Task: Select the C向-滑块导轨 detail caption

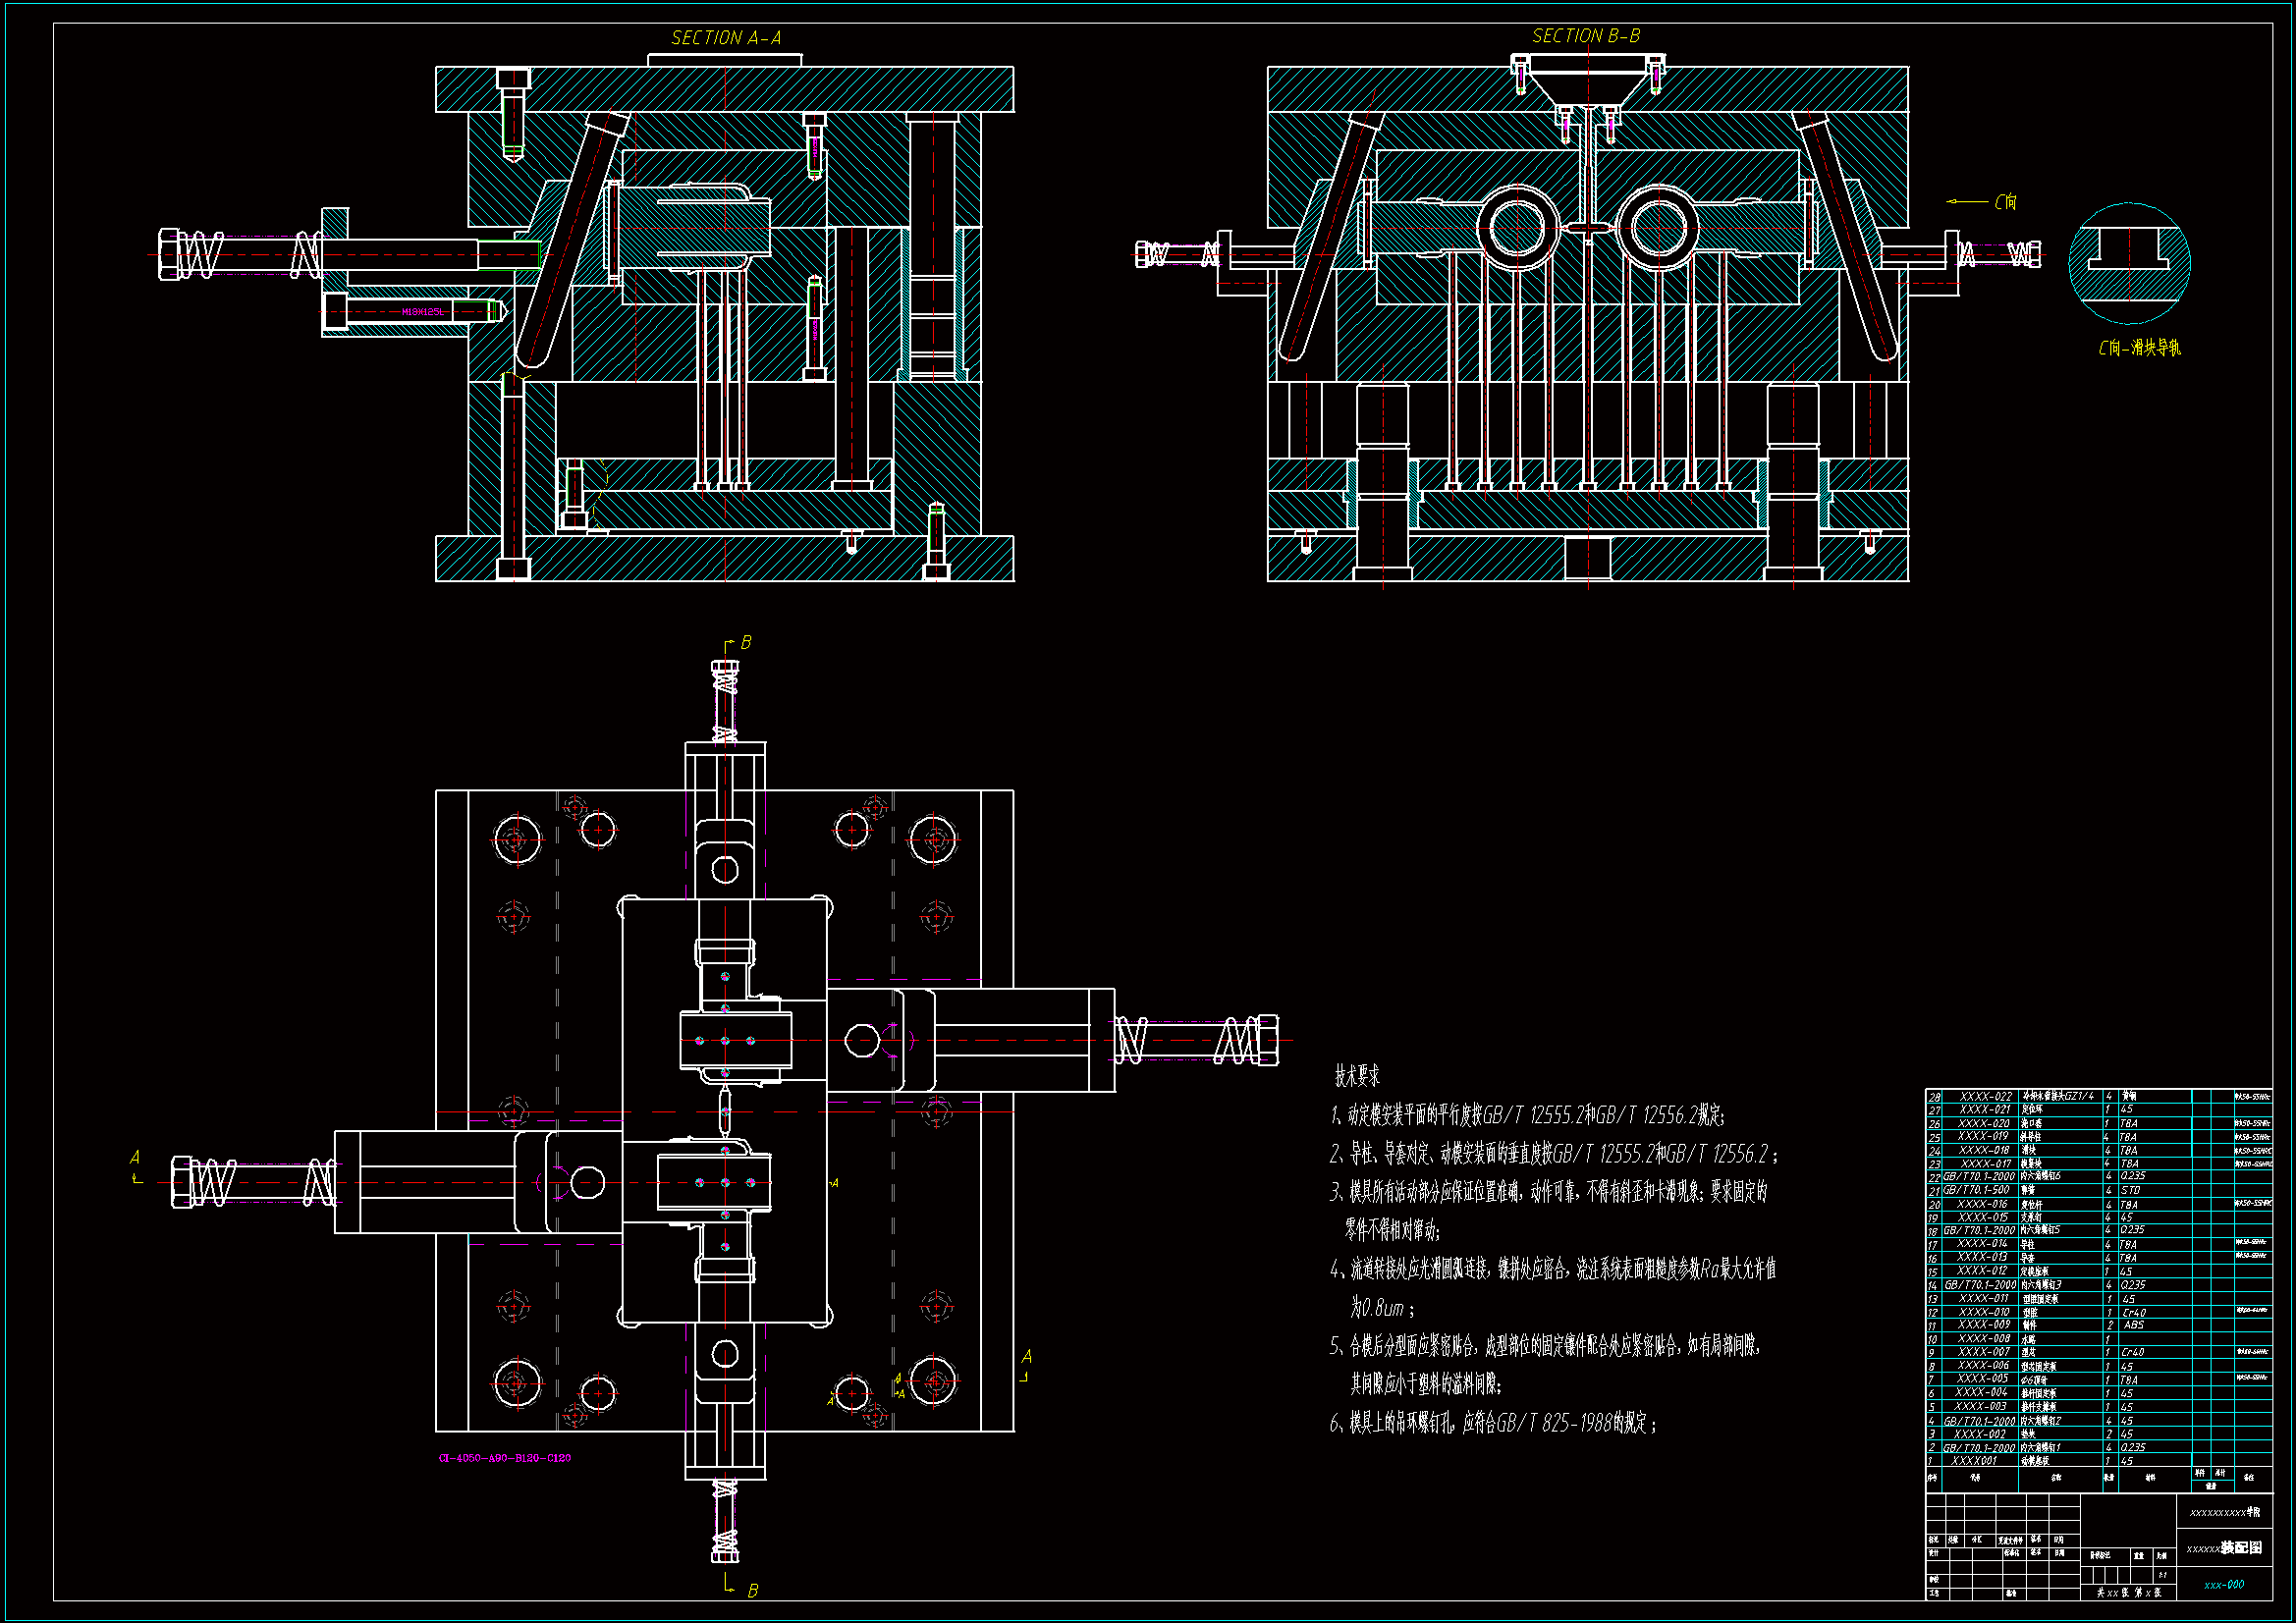Action: pyautogui.click(x=2139, y=348)
